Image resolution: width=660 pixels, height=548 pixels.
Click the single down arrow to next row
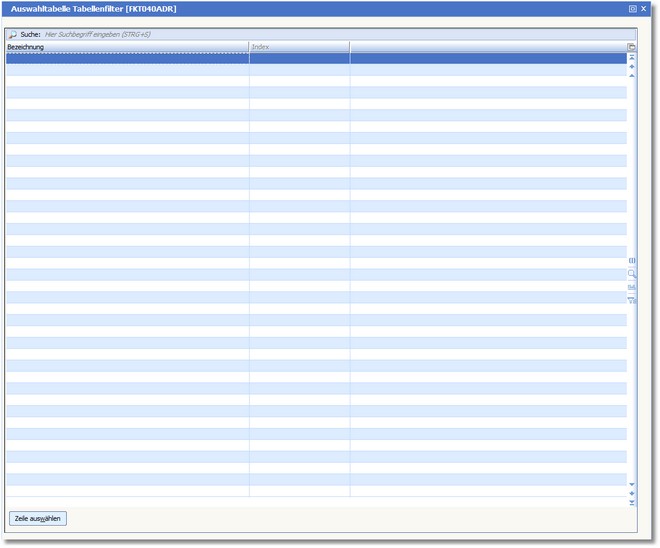coord(632,484)
